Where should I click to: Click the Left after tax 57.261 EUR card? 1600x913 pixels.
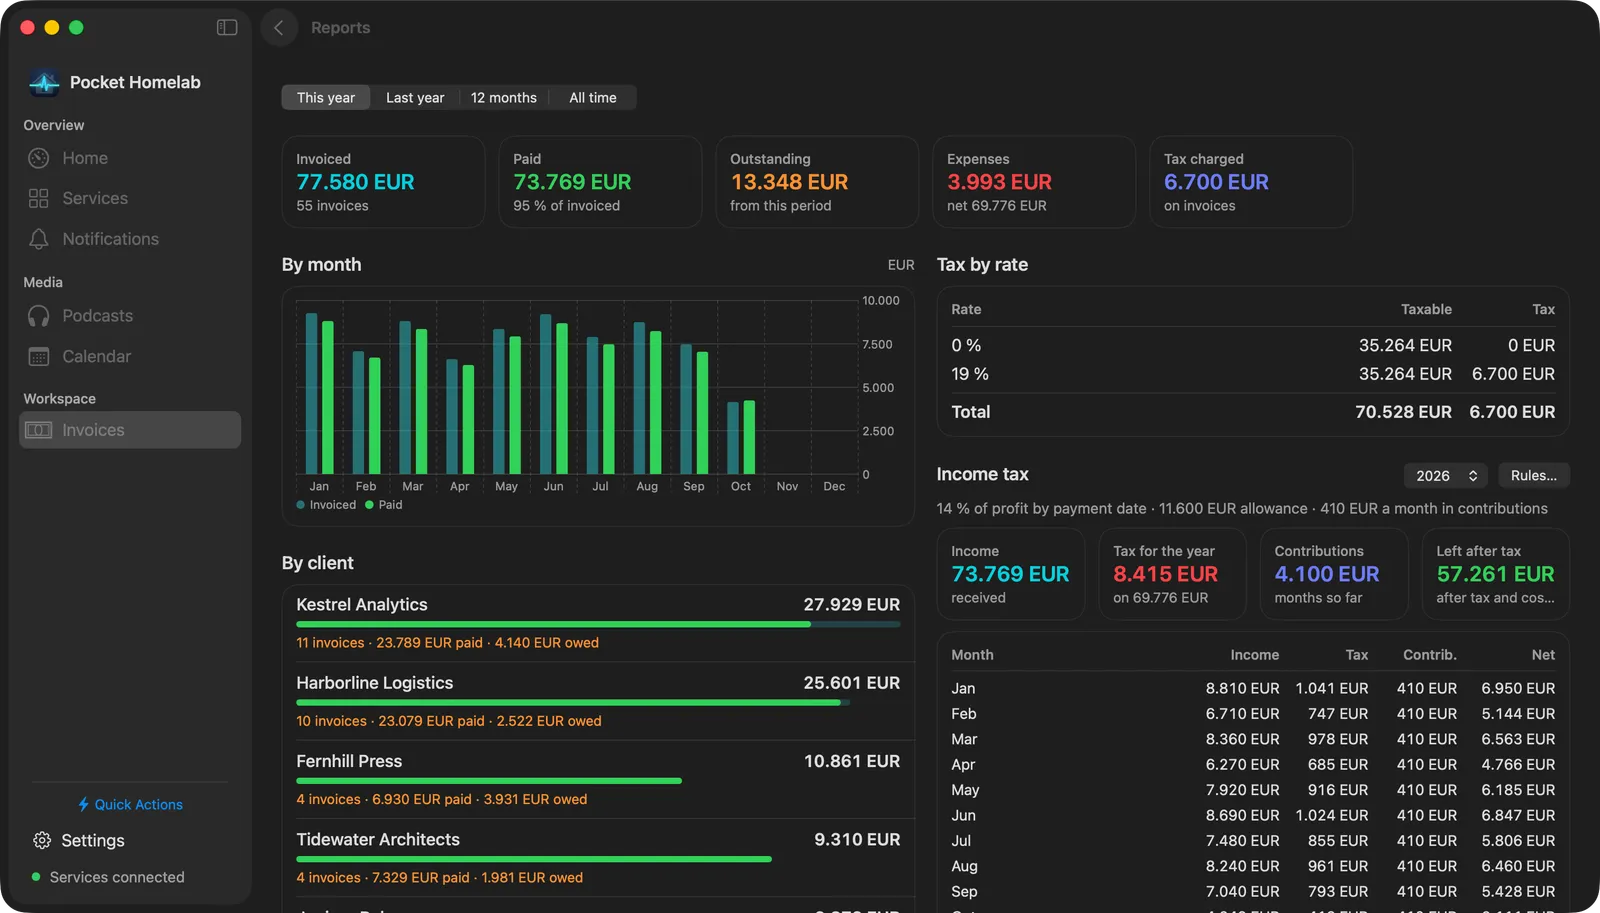1495,574
